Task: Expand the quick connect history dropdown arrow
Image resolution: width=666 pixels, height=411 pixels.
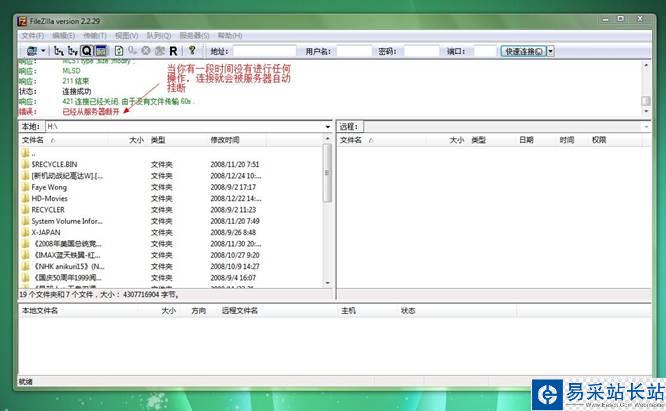Action: [x=550, y=51]
